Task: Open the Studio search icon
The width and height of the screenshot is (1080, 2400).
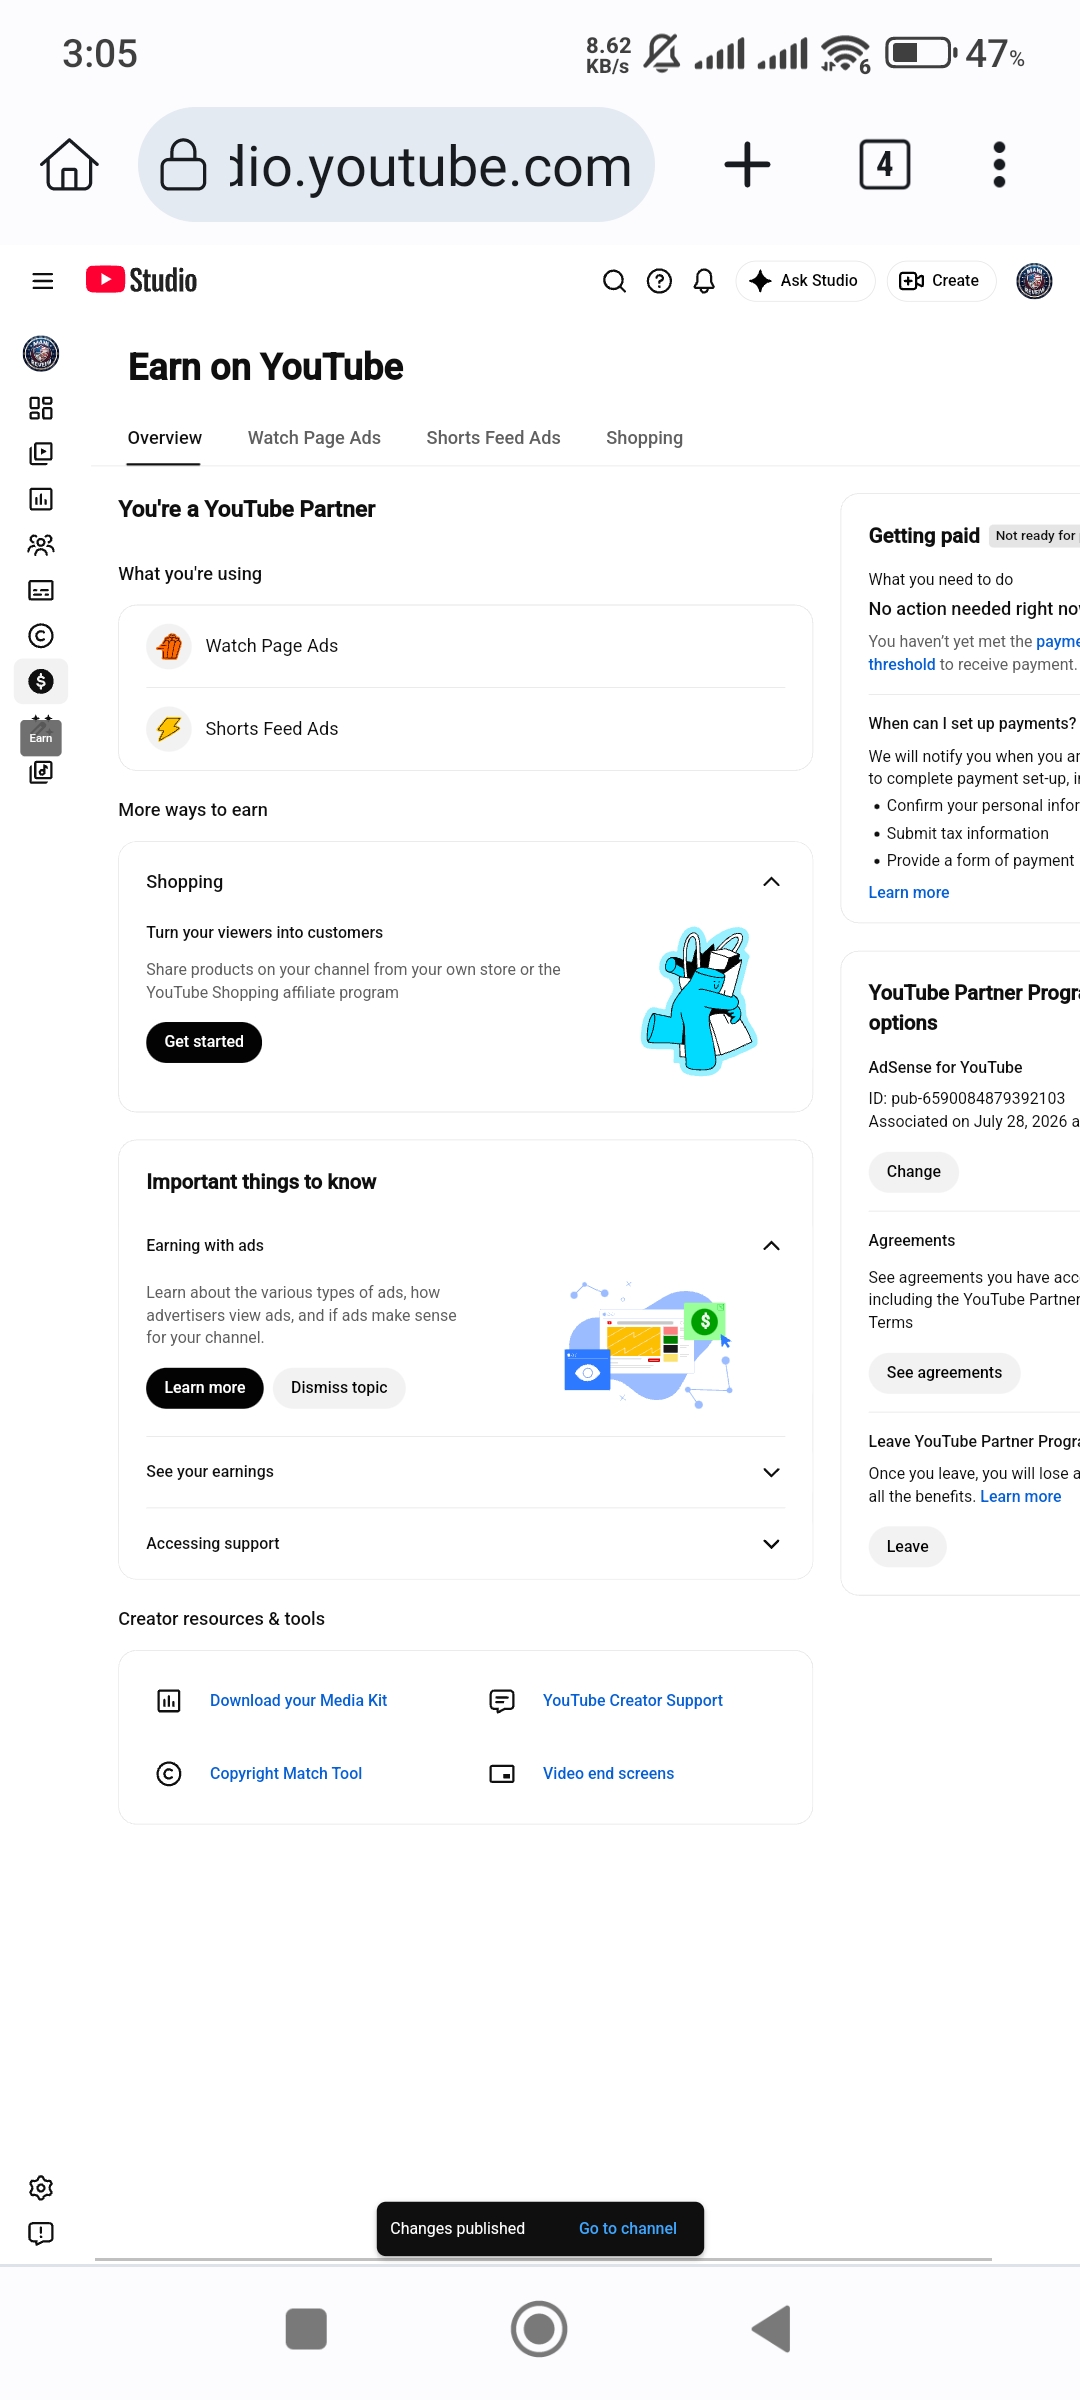Action: pos(614,281)
